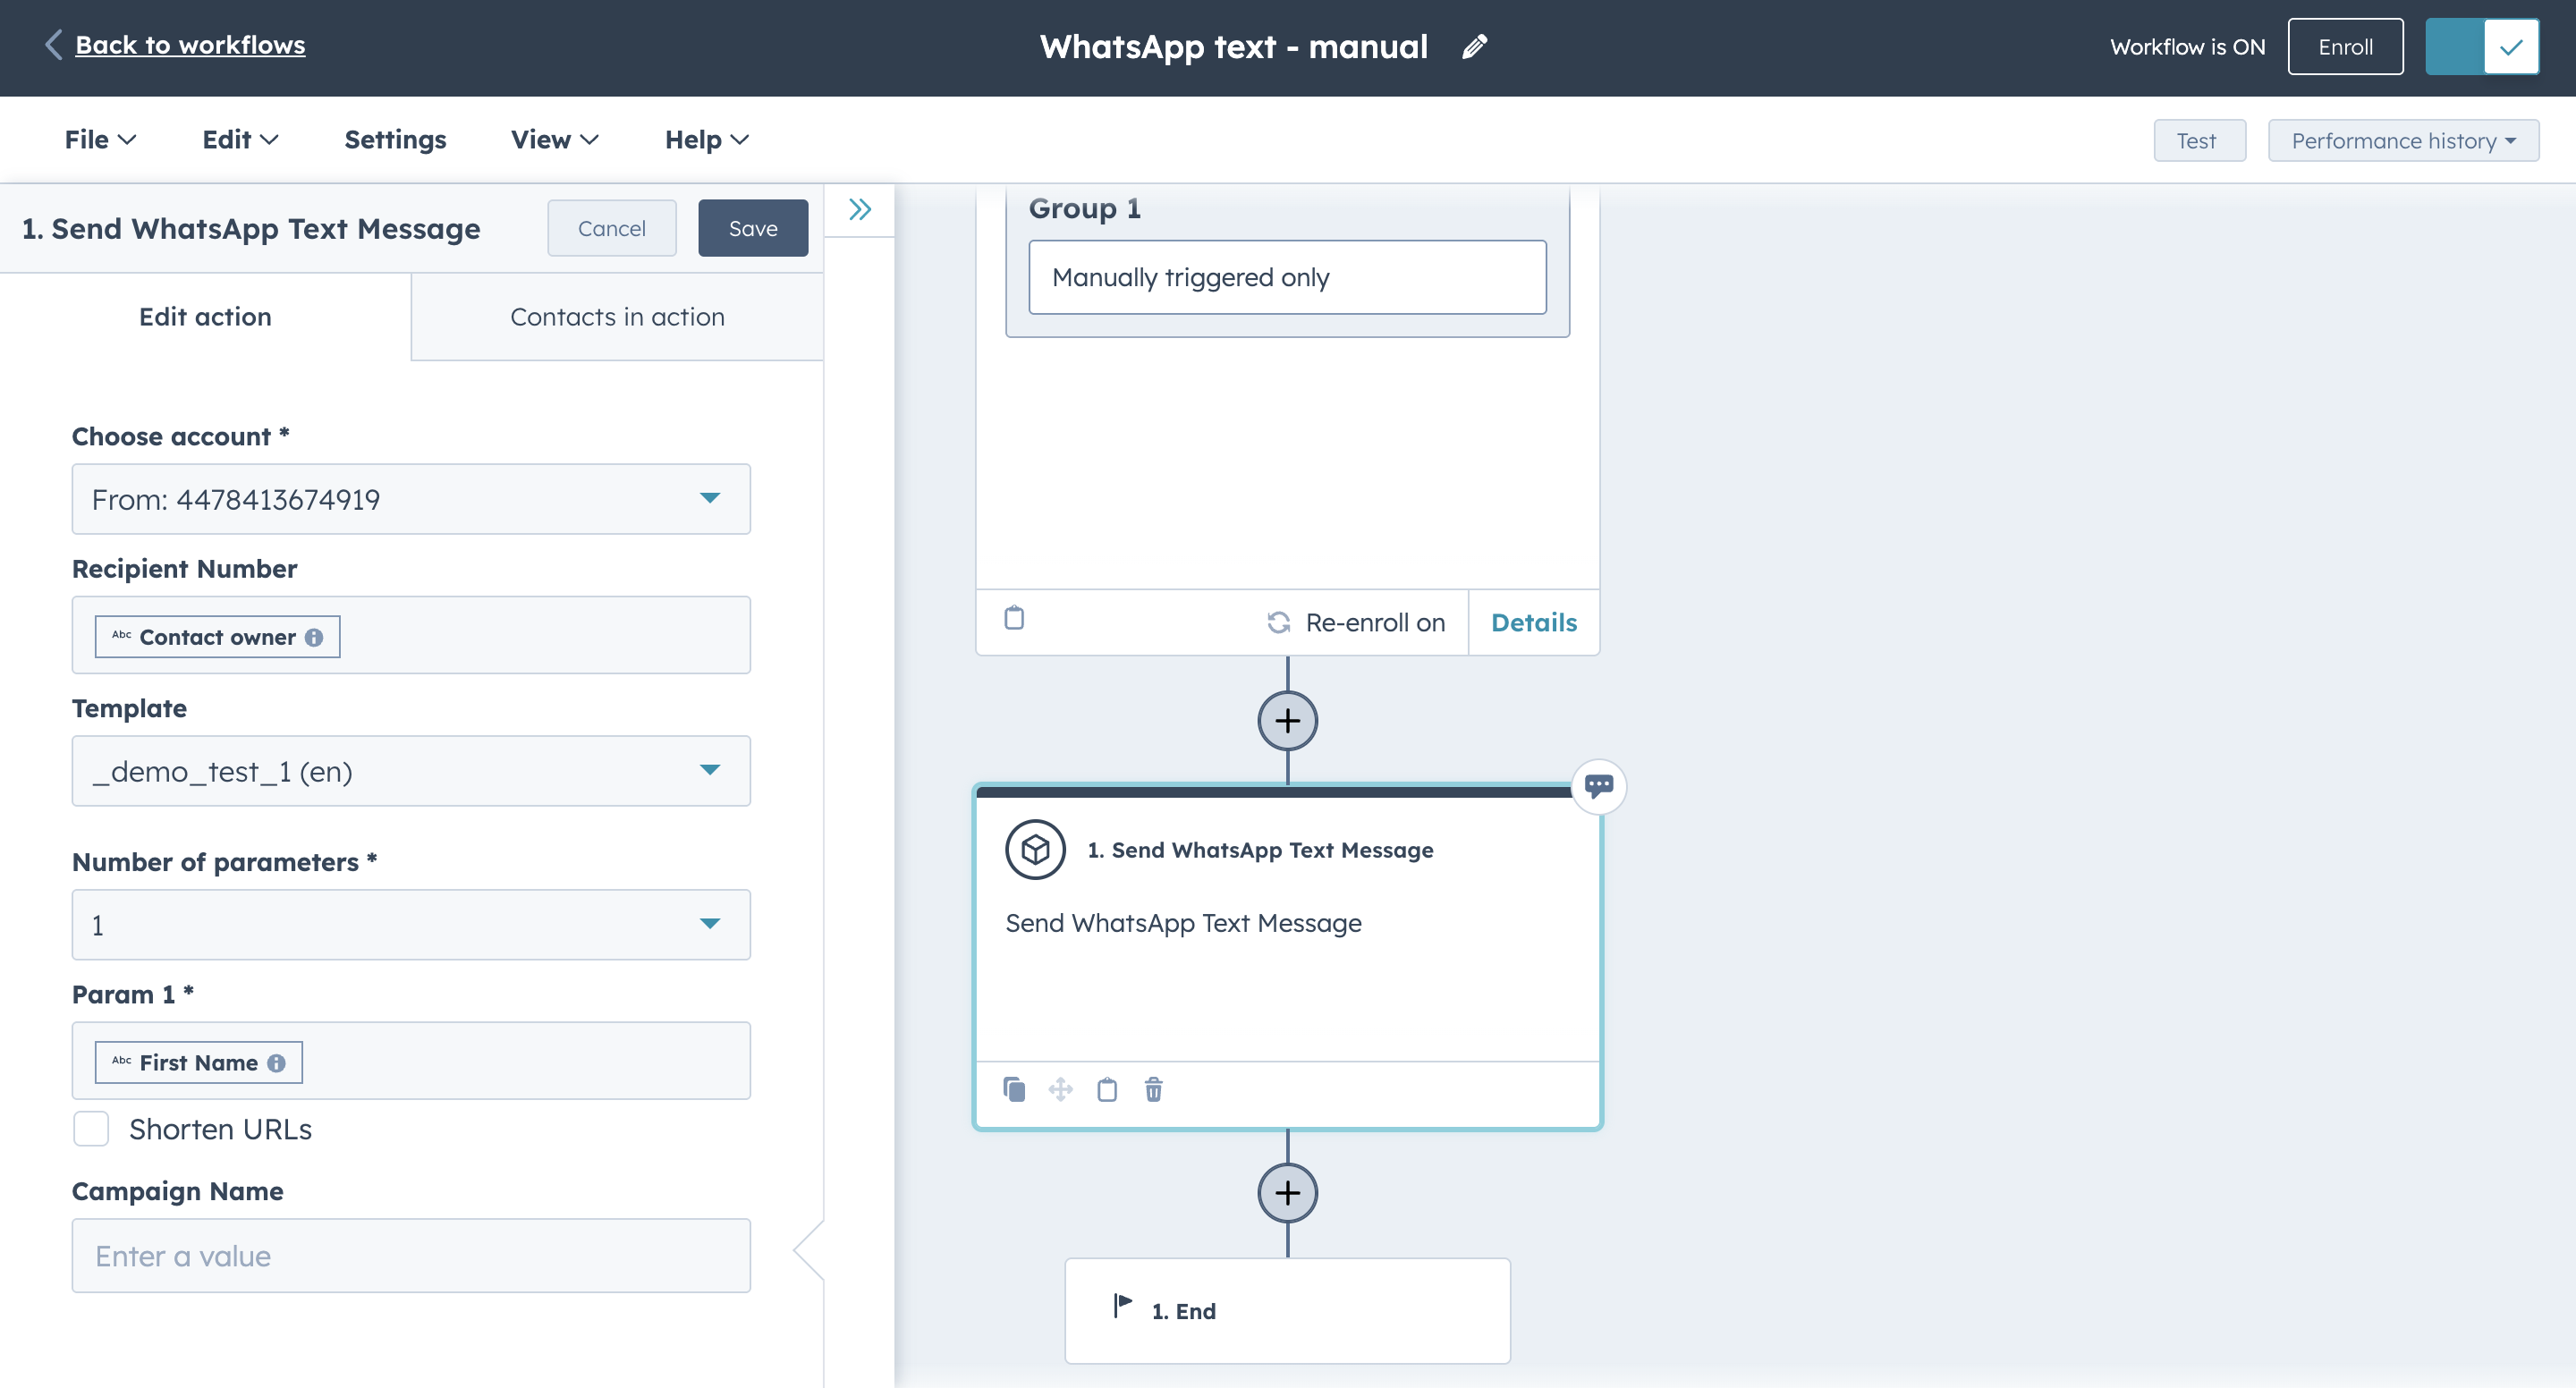Click info icon on First Name token
2576x1388 pixels.
point(276,1063)
